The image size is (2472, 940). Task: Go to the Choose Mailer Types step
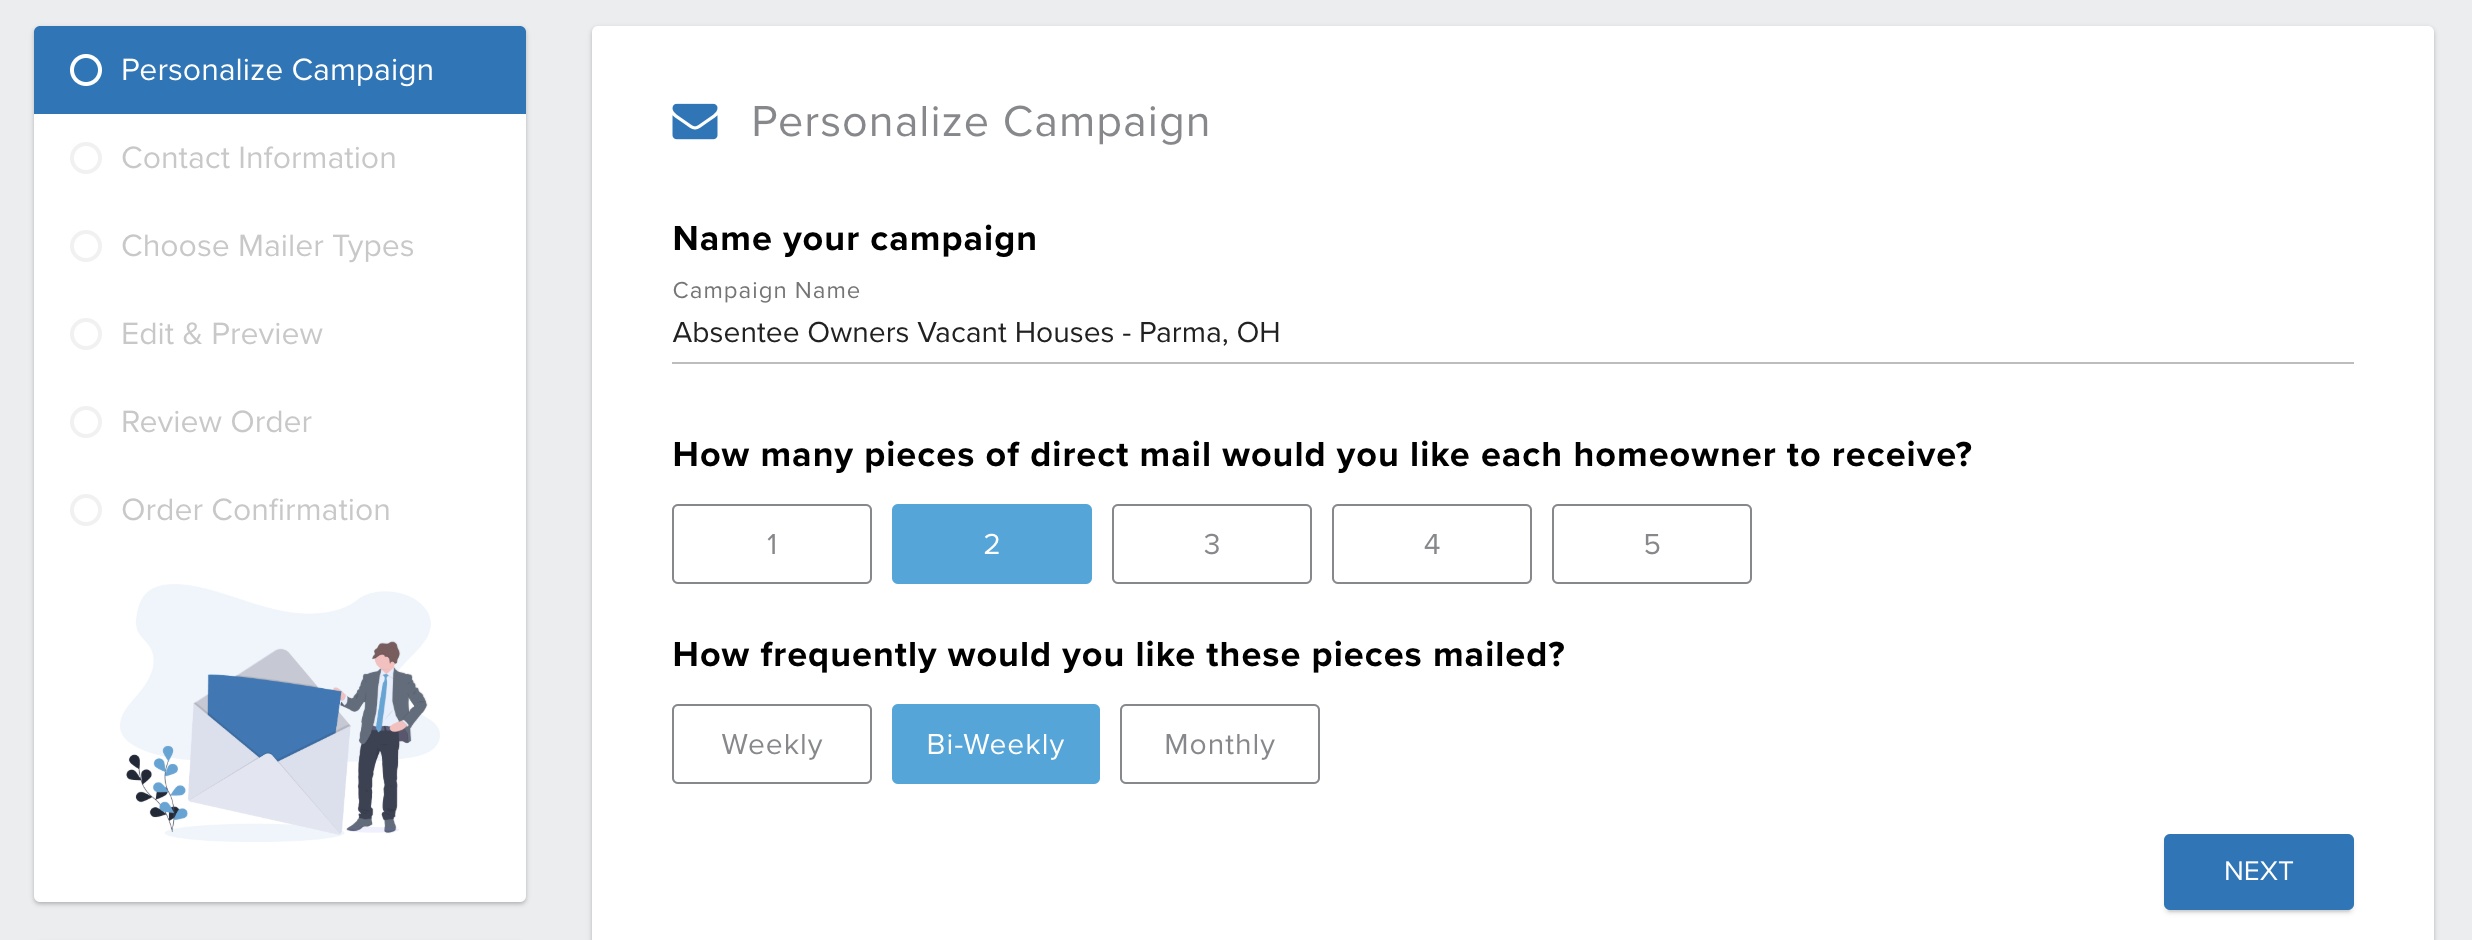[267, 246]
